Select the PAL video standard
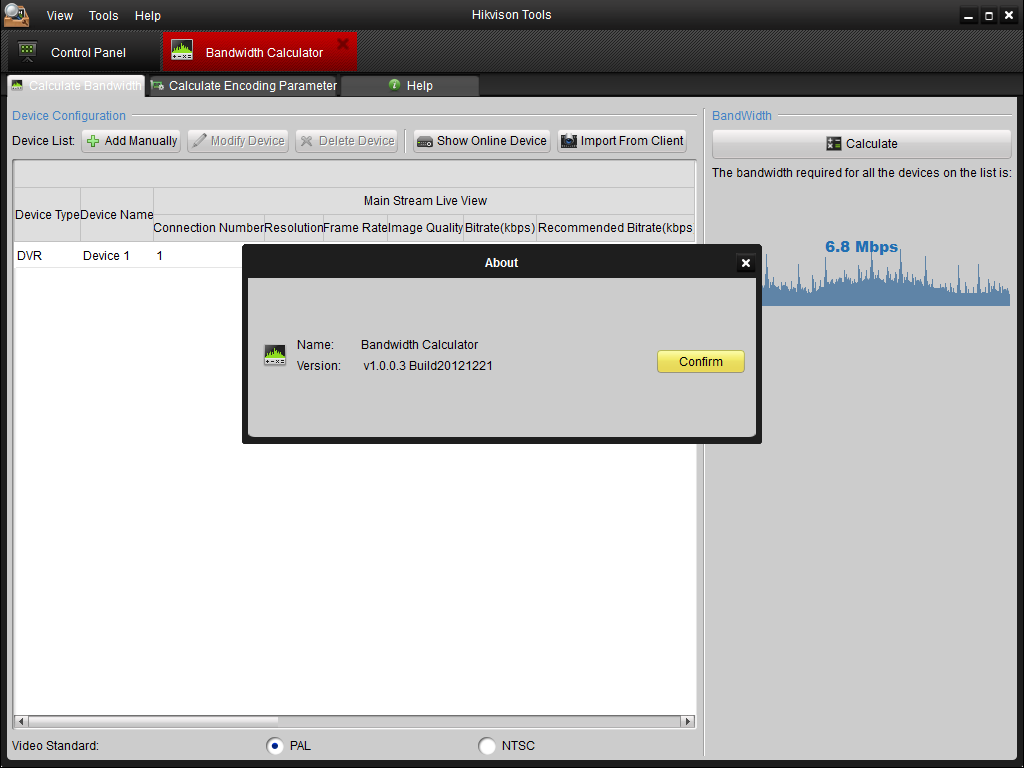This screenshot has width=1024, height=768. click(276, 746)
